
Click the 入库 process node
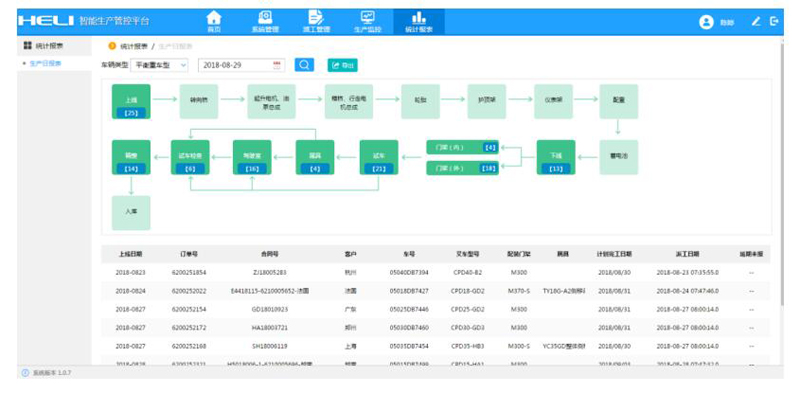[131, 213]
